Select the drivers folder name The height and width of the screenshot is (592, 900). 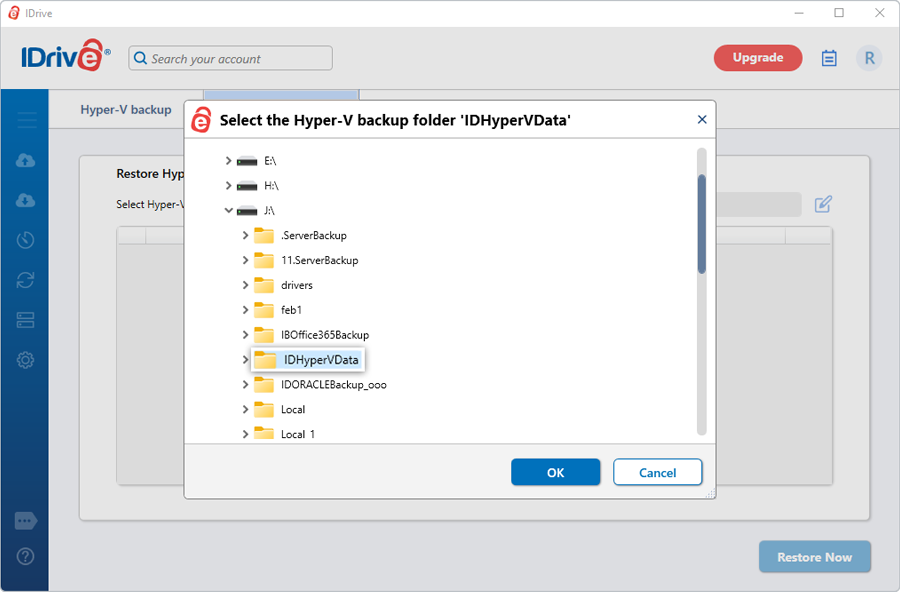point(297,285)
